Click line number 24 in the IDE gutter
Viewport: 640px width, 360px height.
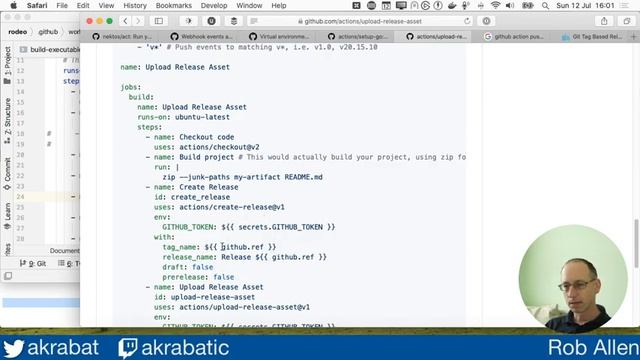(20, 197)
